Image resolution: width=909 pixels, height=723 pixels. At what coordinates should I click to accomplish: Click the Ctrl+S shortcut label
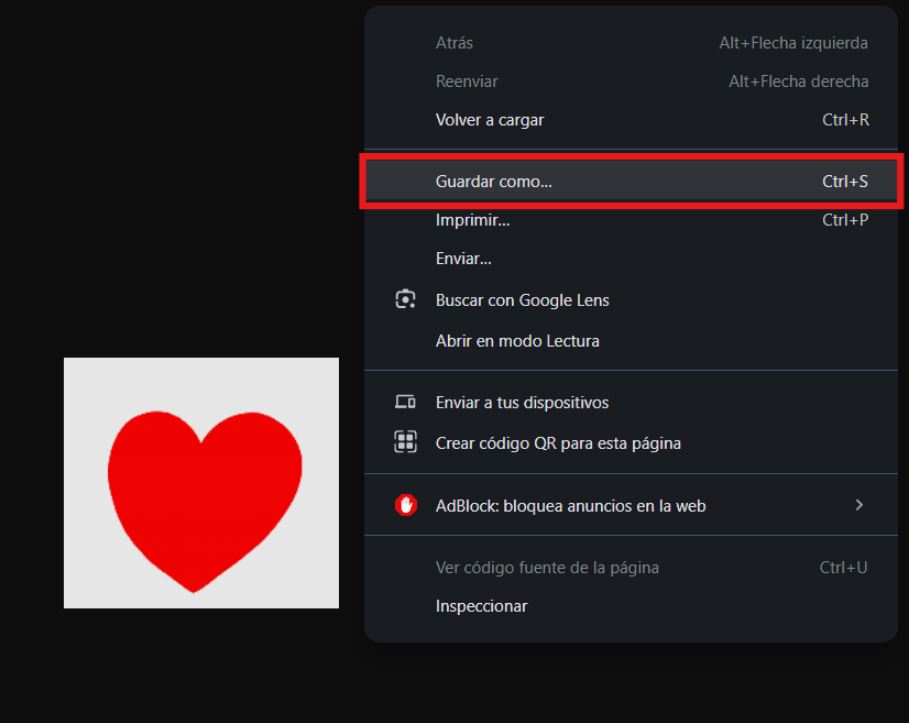point(845,181)
